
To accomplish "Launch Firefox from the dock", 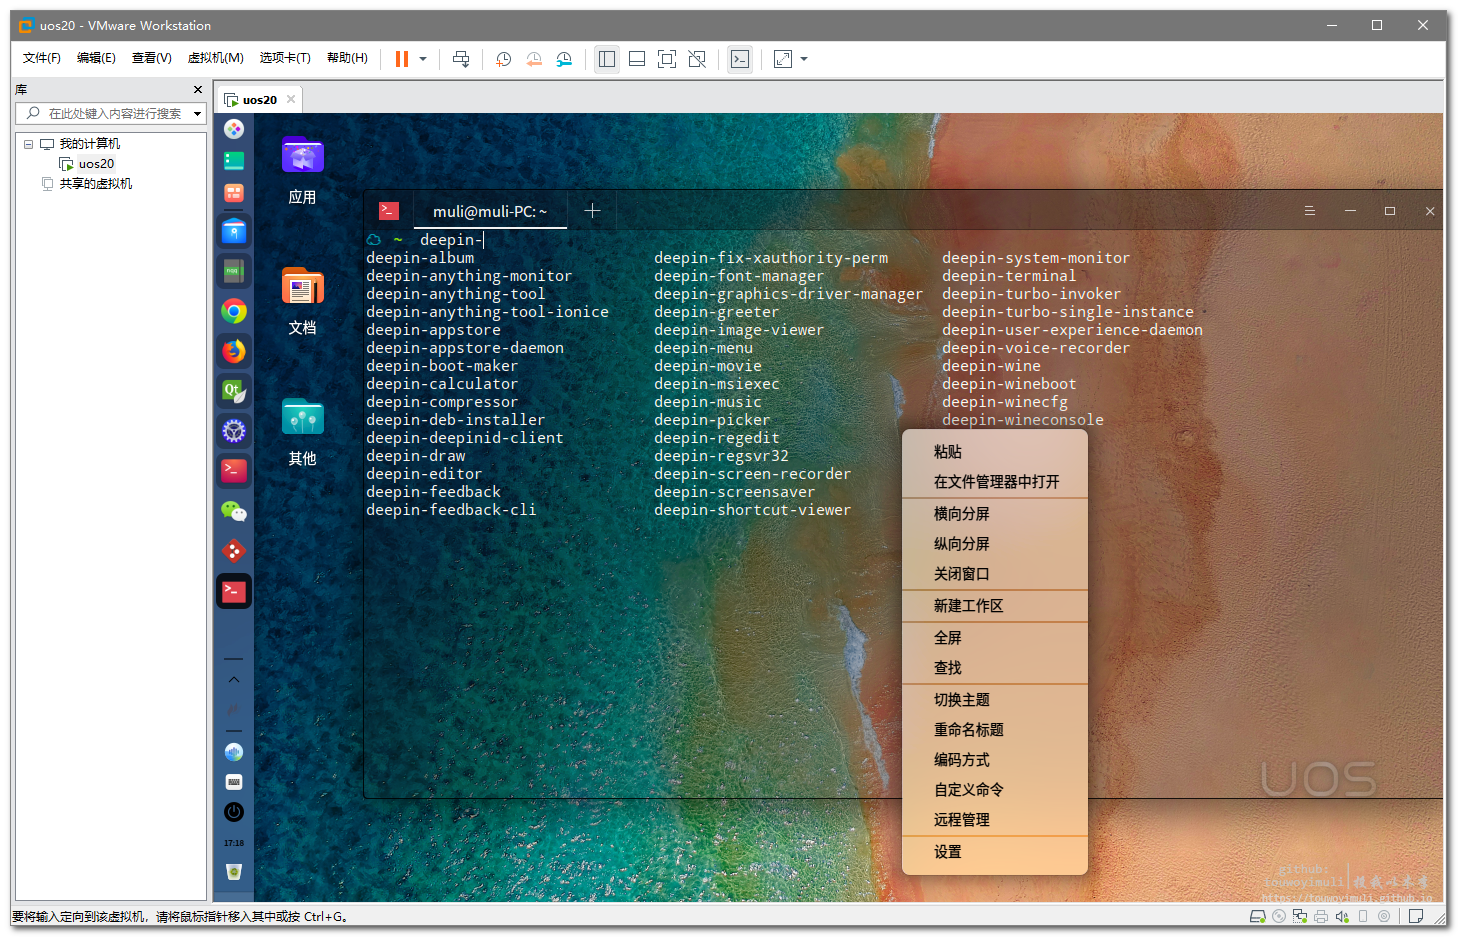I will click(x=234, y=351).
